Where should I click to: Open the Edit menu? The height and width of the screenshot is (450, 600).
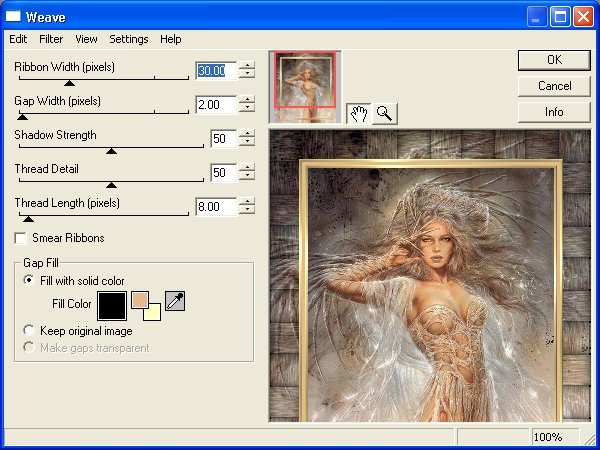[x=18, y=39]
